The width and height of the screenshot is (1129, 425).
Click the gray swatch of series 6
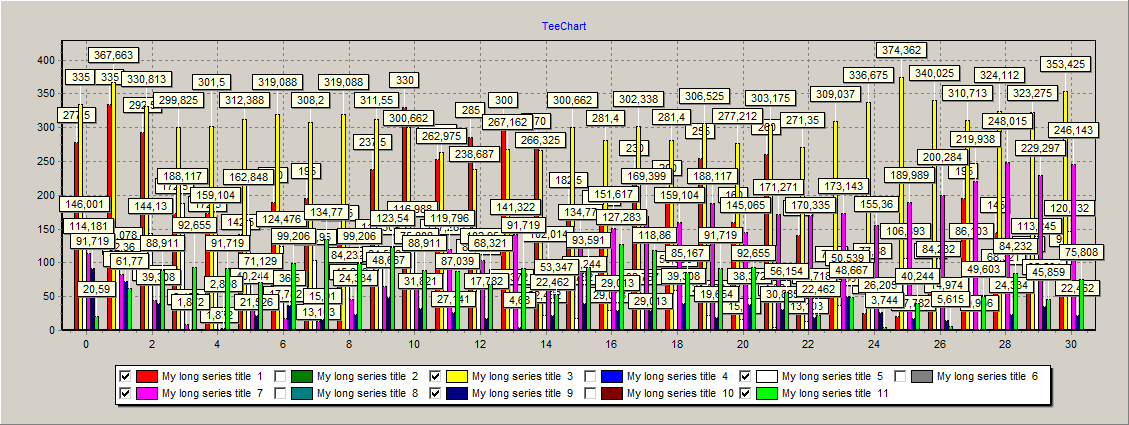[922, 376]
